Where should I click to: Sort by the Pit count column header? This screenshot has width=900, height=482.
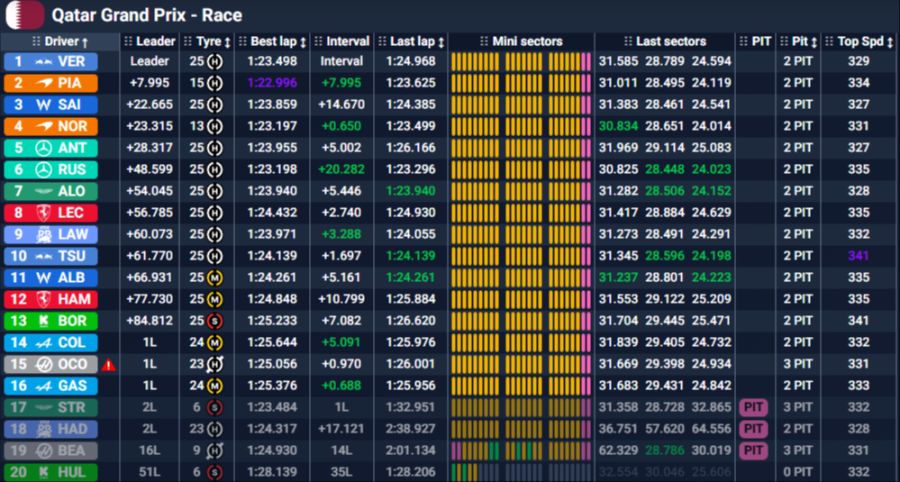798,42
